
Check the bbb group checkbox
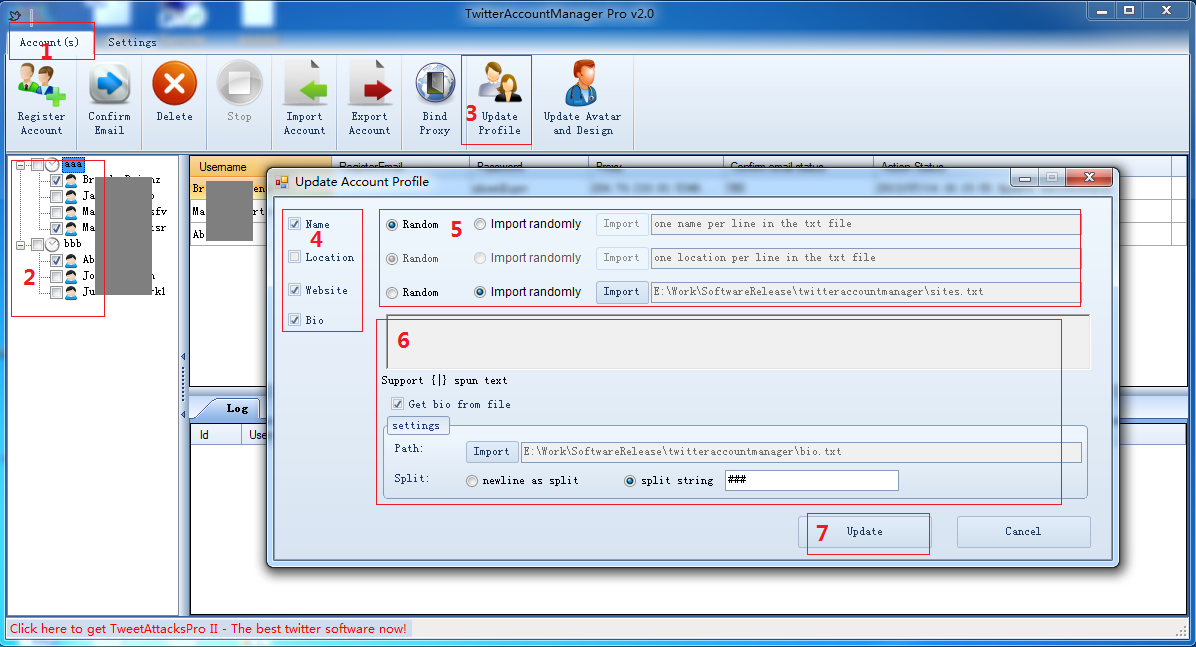37,244
